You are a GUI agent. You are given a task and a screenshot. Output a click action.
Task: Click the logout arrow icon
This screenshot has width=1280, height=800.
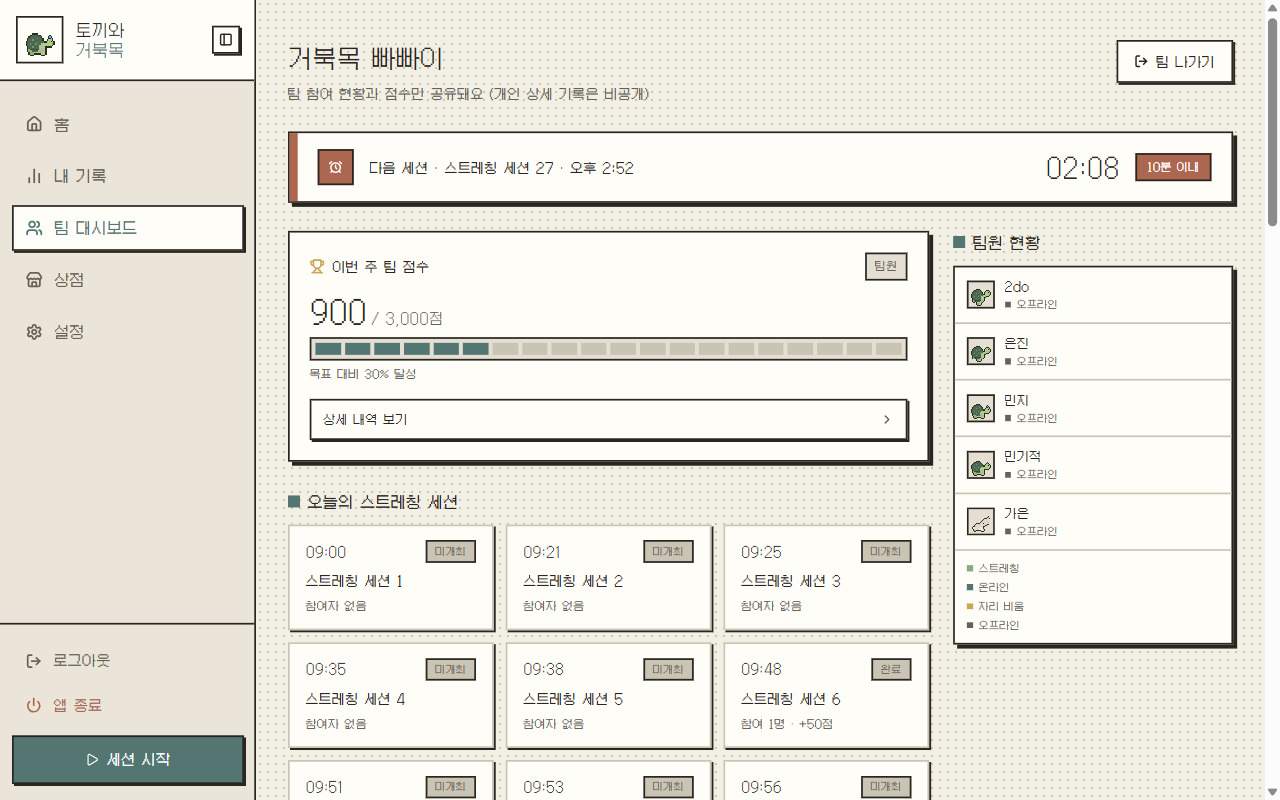(34, 661)
